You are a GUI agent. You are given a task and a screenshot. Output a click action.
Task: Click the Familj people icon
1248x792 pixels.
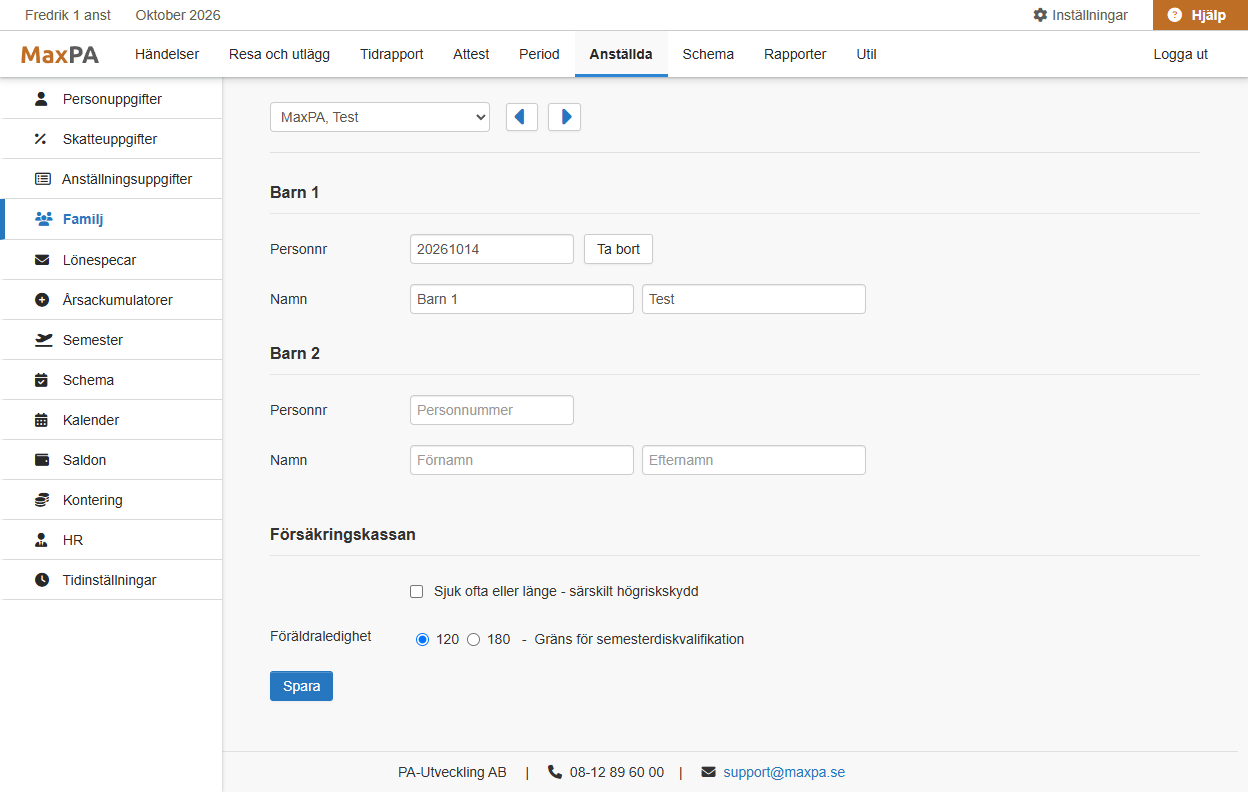pos(43,219)
